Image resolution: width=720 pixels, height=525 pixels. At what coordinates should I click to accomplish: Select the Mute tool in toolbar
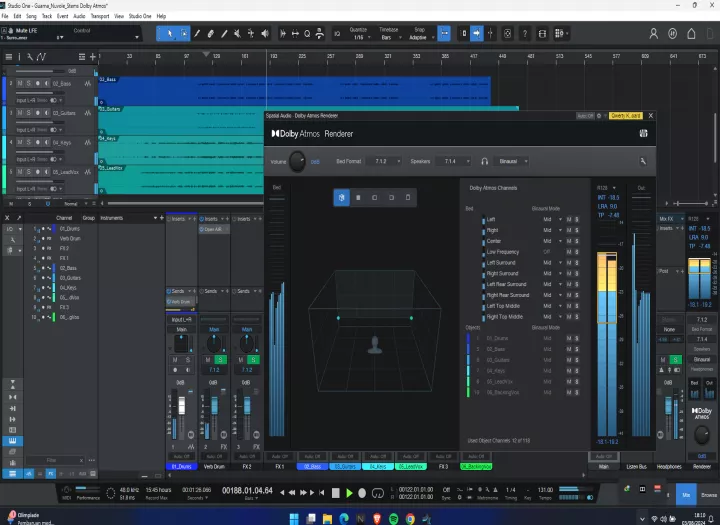(x=237, y=34)
